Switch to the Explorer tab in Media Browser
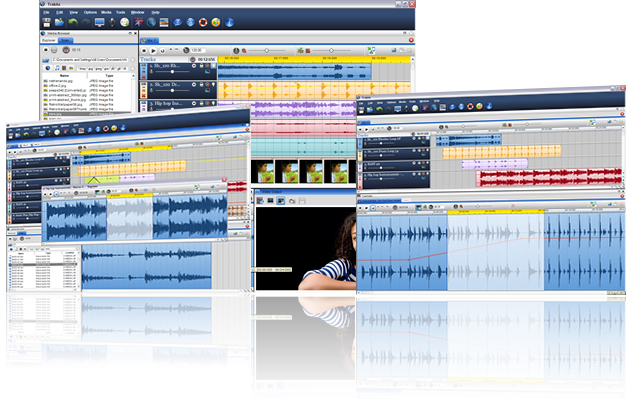631x399 pixels. (x=49, y=40)
